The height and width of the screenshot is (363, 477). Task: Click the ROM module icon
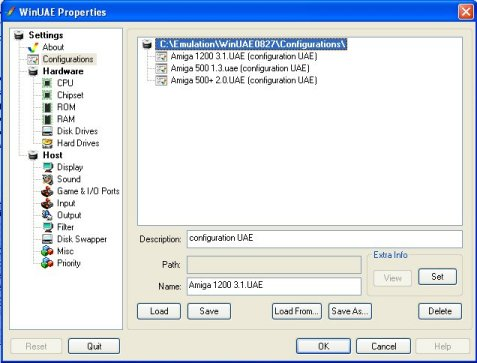point(47,107)
